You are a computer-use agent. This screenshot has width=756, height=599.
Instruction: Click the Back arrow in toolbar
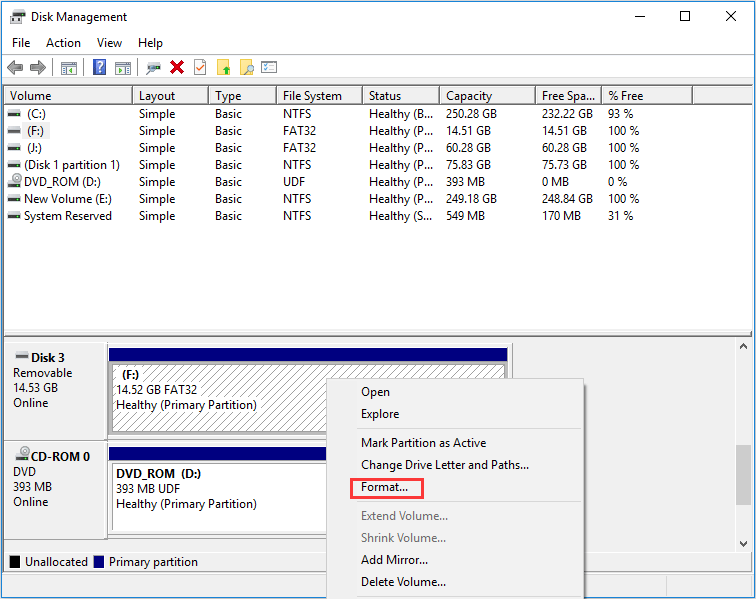[x=15, y=67]
